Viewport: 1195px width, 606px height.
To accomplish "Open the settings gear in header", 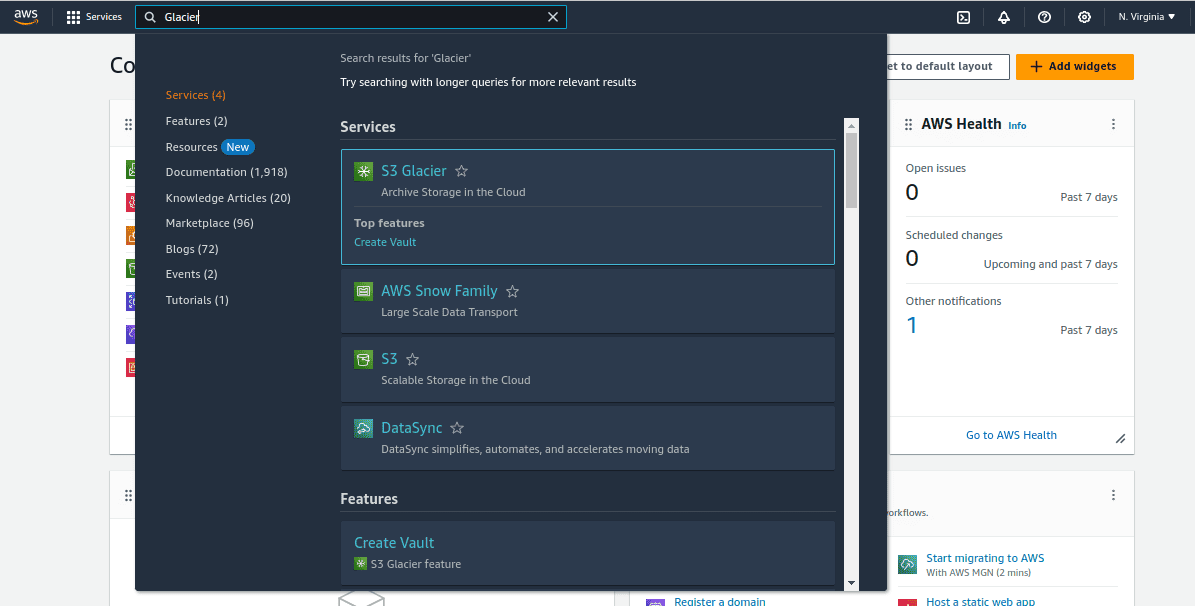I will point(1084,17).
